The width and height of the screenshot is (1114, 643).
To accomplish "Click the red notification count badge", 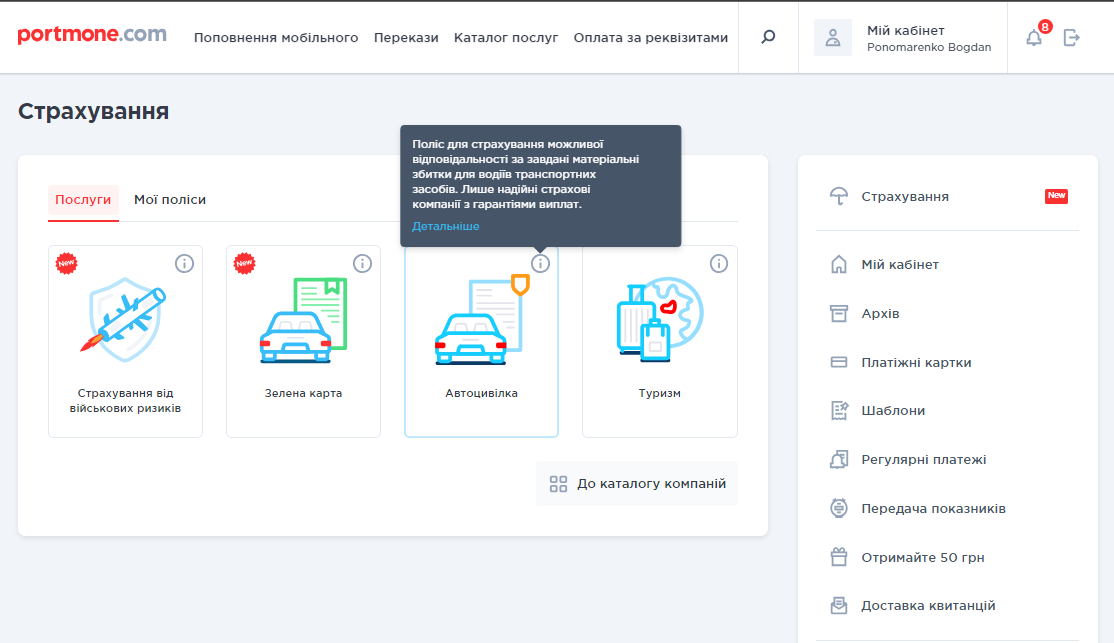I will coord(1044,27).
